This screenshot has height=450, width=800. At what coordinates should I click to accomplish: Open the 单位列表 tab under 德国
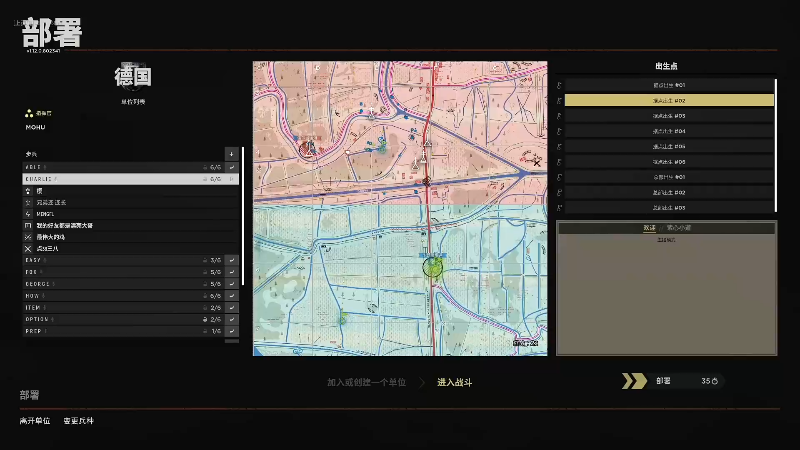tap(133, 102)
